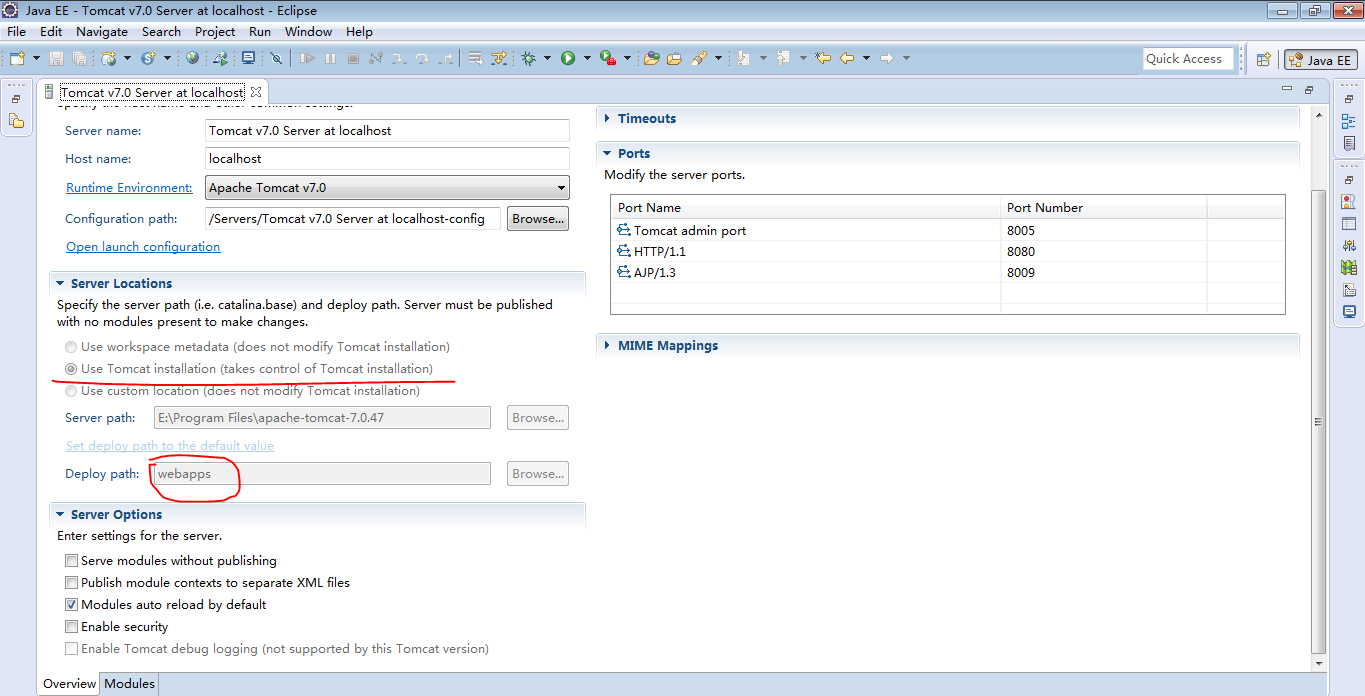Check Enable Tomcat debug logging checkbox
1365x696 pixels.
pyautogui.click(x=71, y=649)
